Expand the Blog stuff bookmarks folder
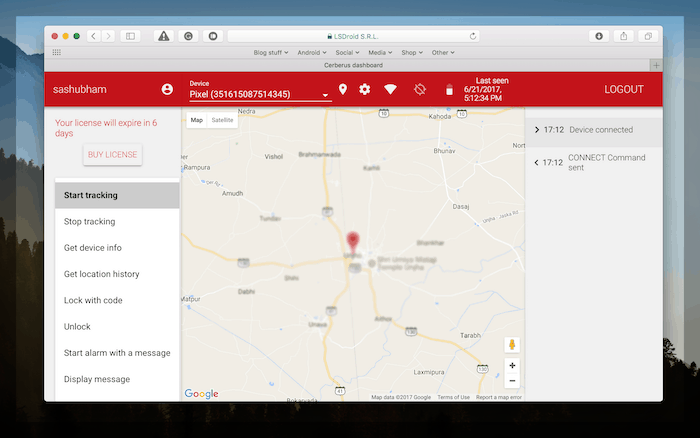This screenshot has height=438, width=700. point(271,52)
